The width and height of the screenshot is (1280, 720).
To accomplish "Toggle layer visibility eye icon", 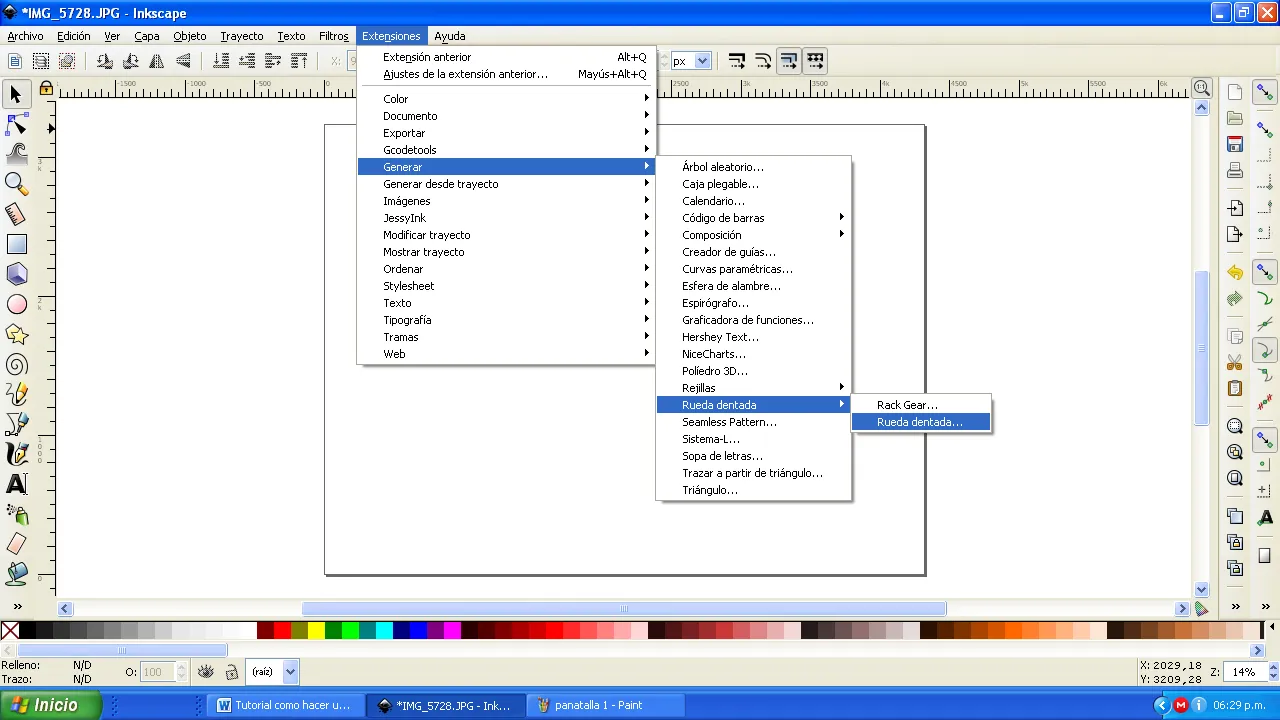I will tap(206, 672).
